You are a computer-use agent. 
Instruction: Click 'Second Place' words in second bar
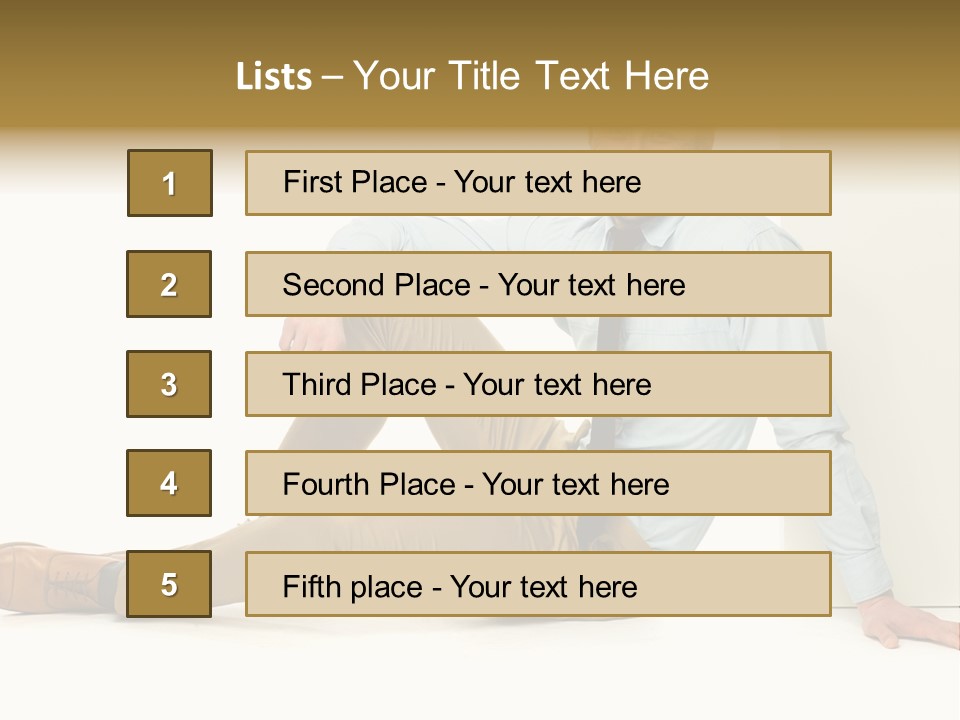(x=376, y=285)
